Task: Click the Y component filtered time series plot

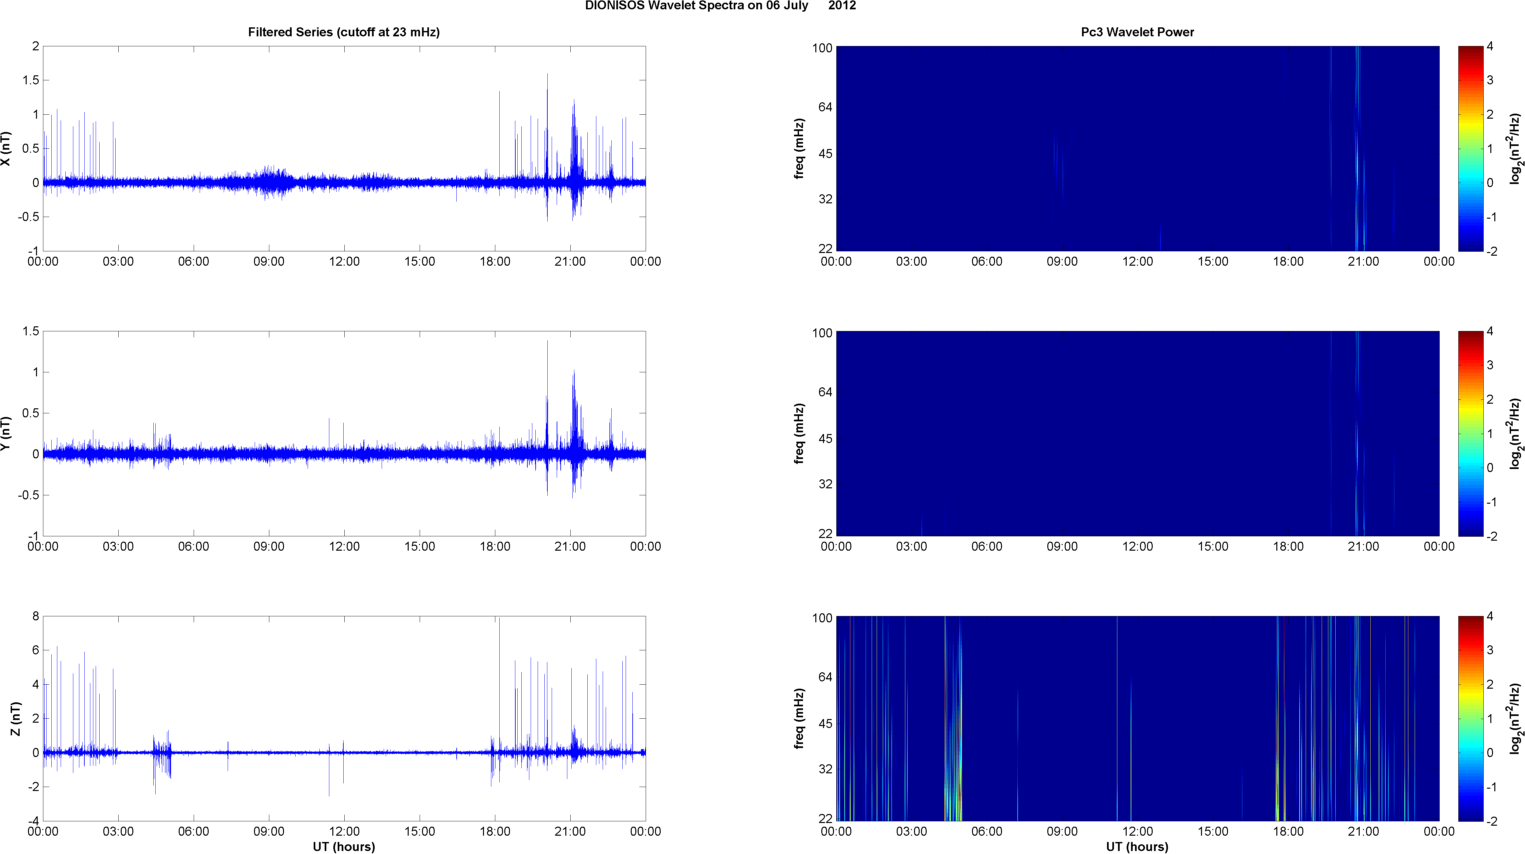Action: pos(344,434)
